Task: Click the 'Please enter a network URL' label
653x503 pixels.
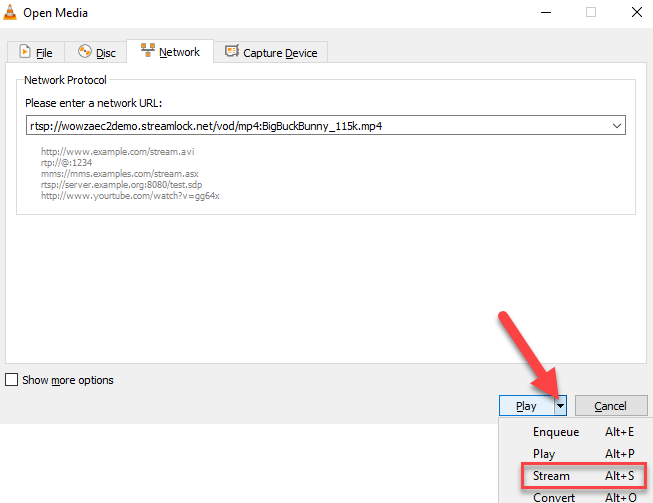Action: tap(93, 103)
